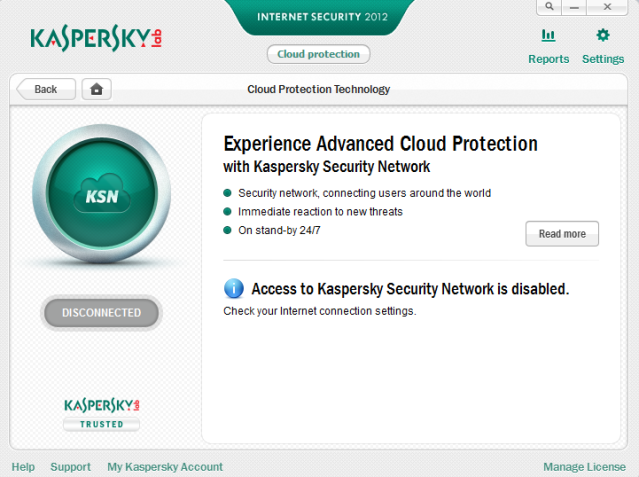The width and height of the screenshot is (639, 477).
Task: Minimize the Kaspersky window
Action: (x=574, y=7)
